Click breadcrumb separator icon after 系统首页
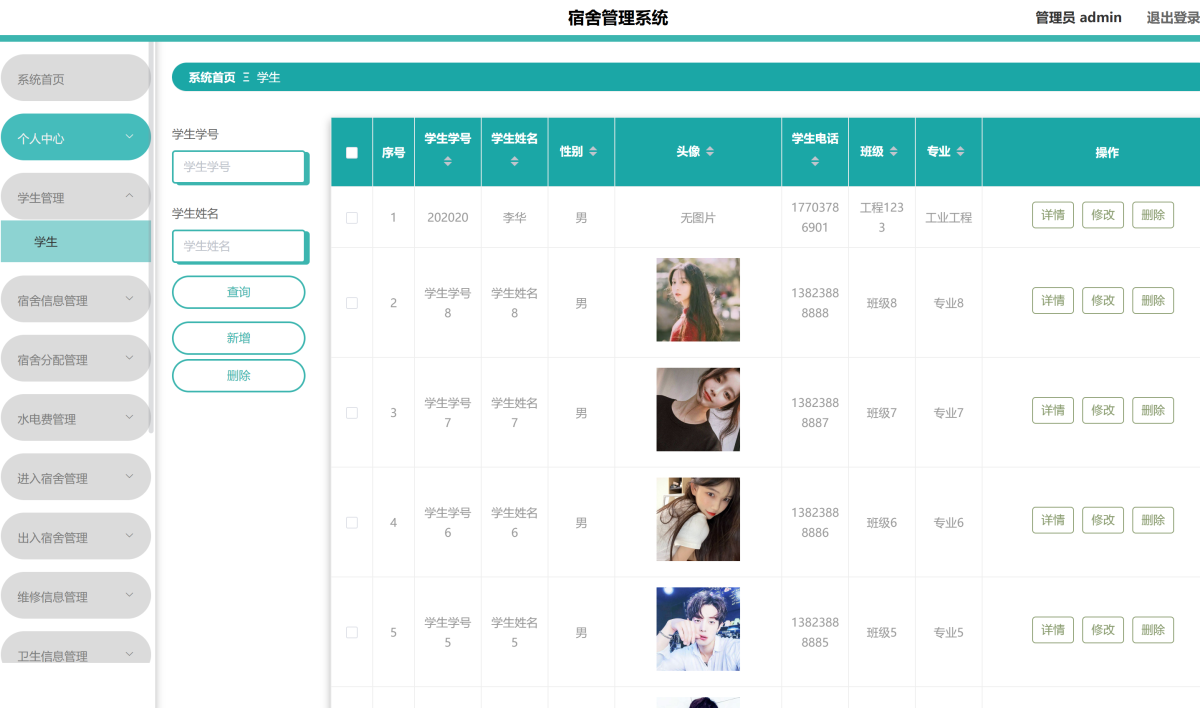 (x=246, y=77)
